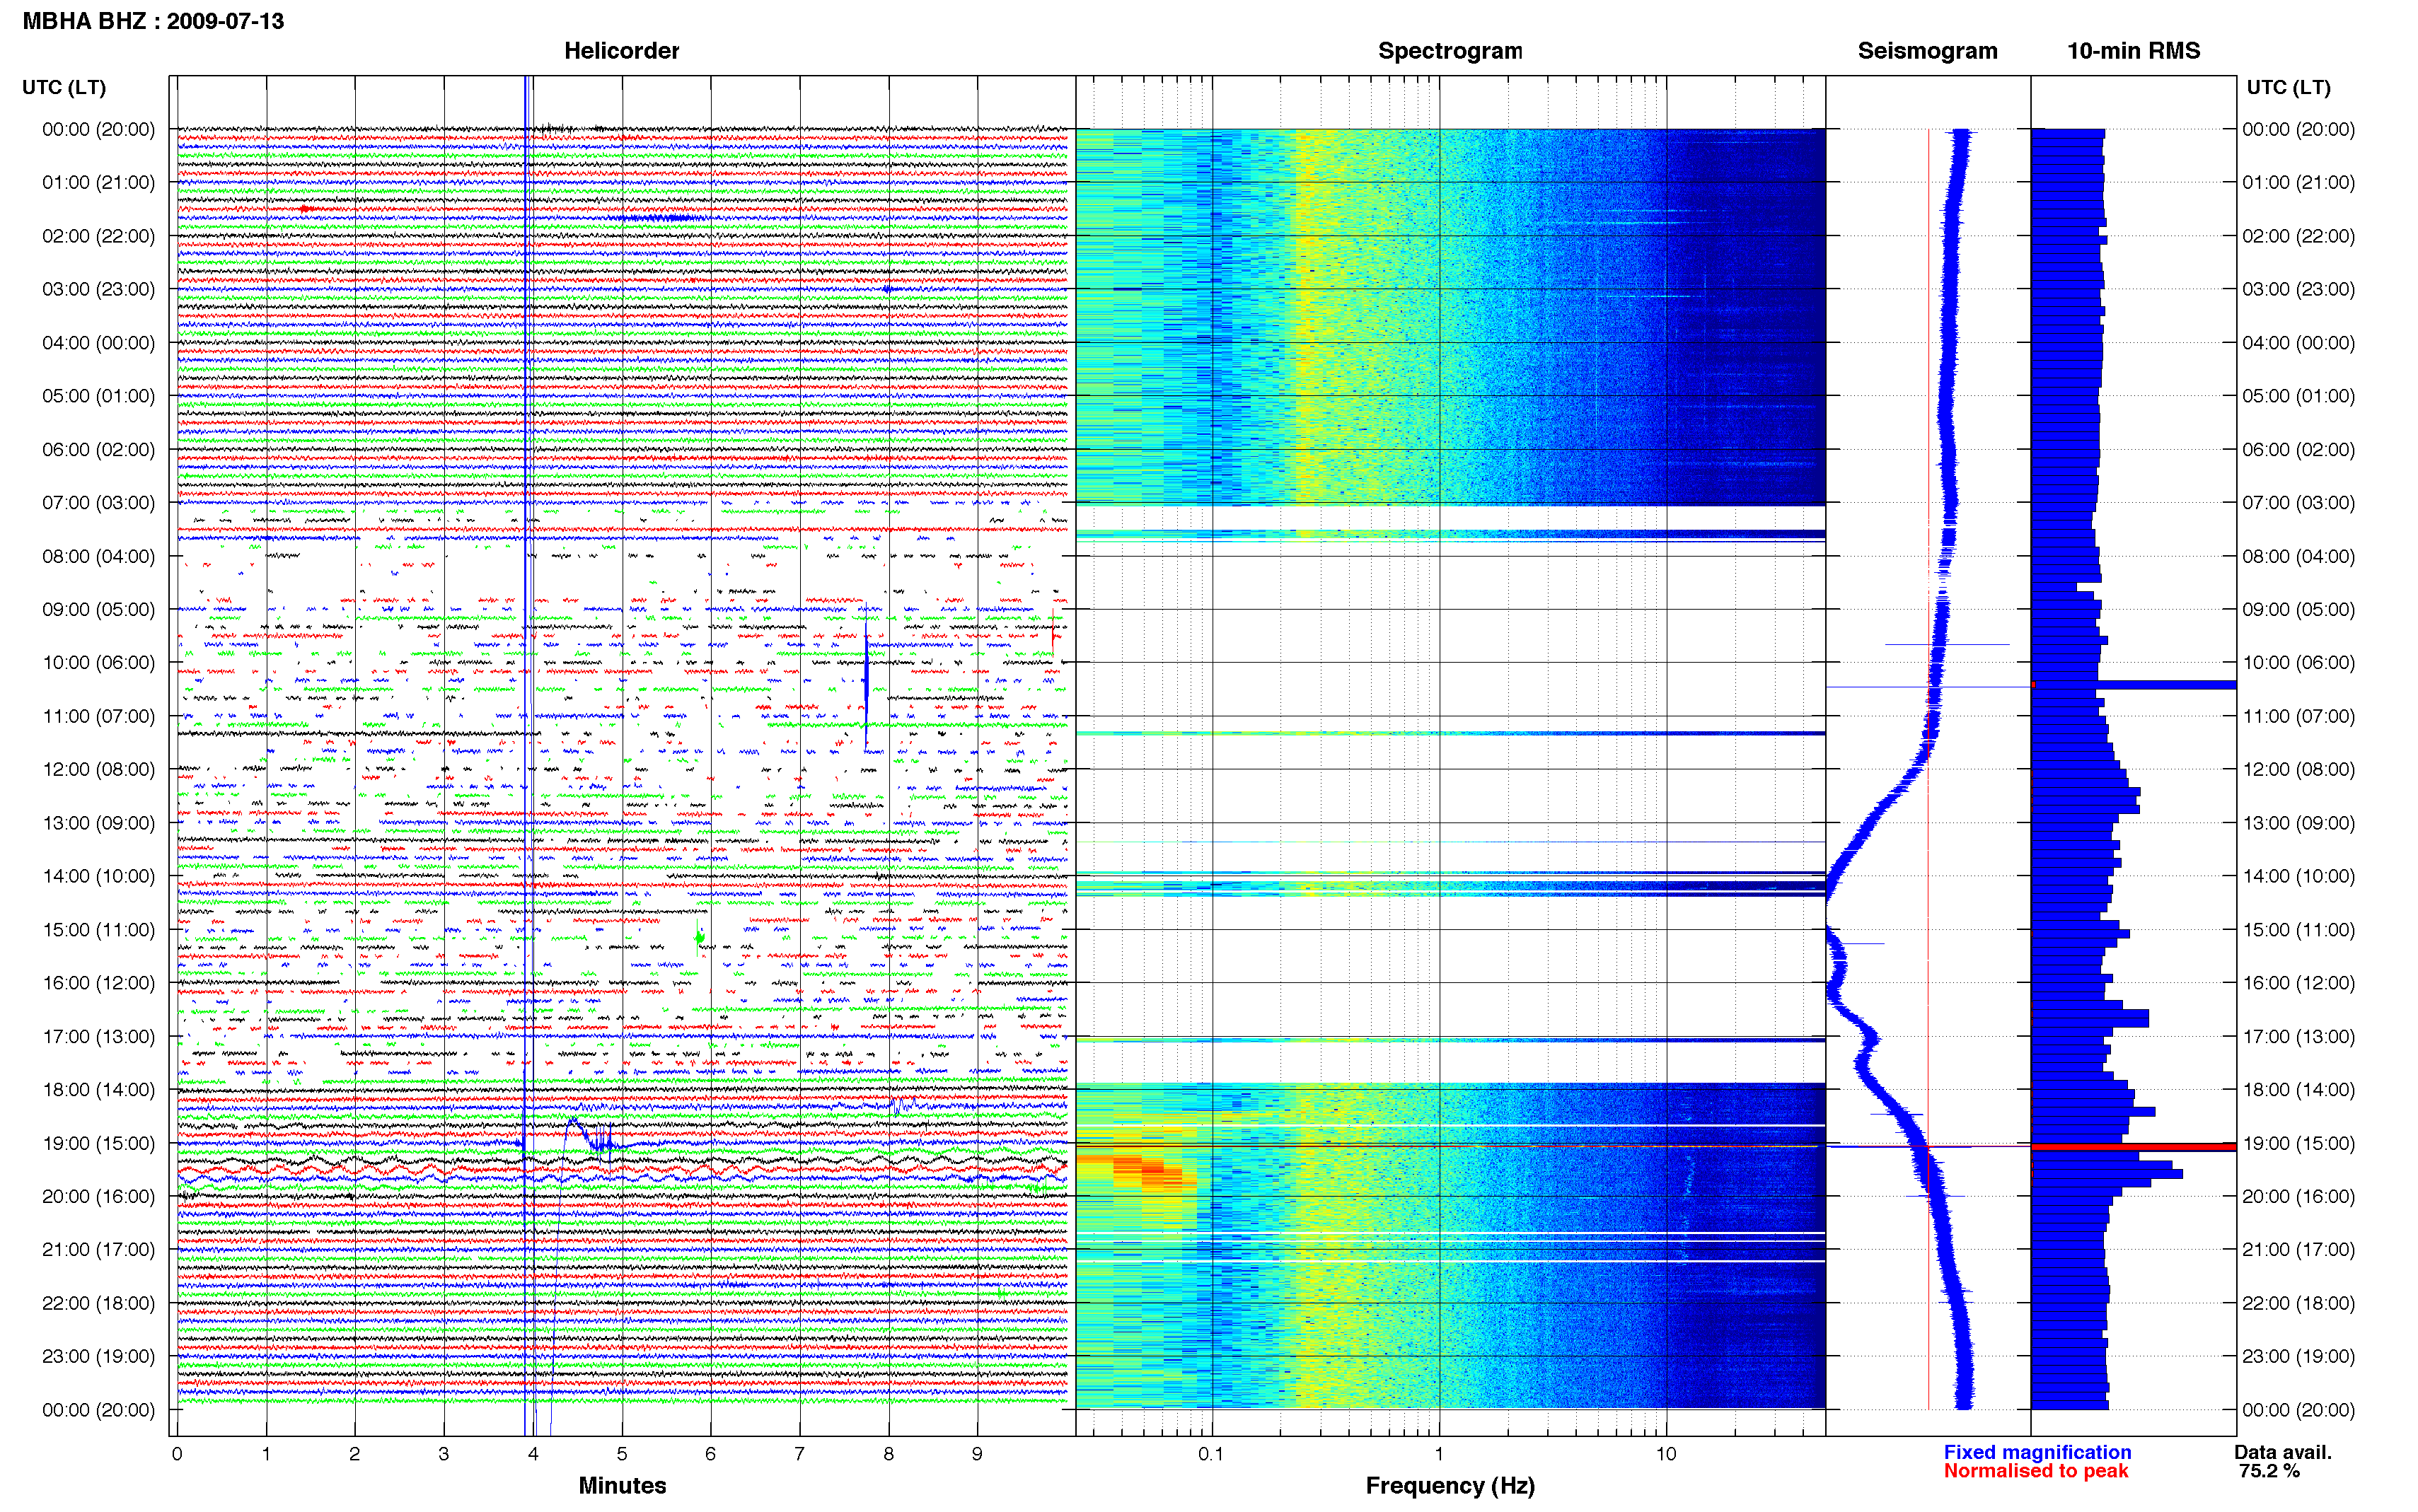Select the 'Seismogram' panel heading
This screenshot has height=1512, width=2418.
(1927, 51)
